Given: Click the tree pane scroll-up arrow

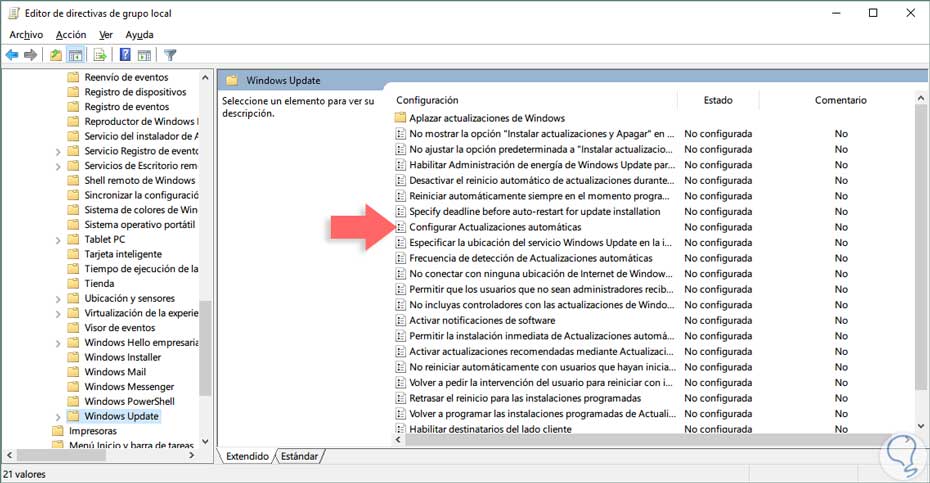Looking at the screenshot, I should (205, 77).
